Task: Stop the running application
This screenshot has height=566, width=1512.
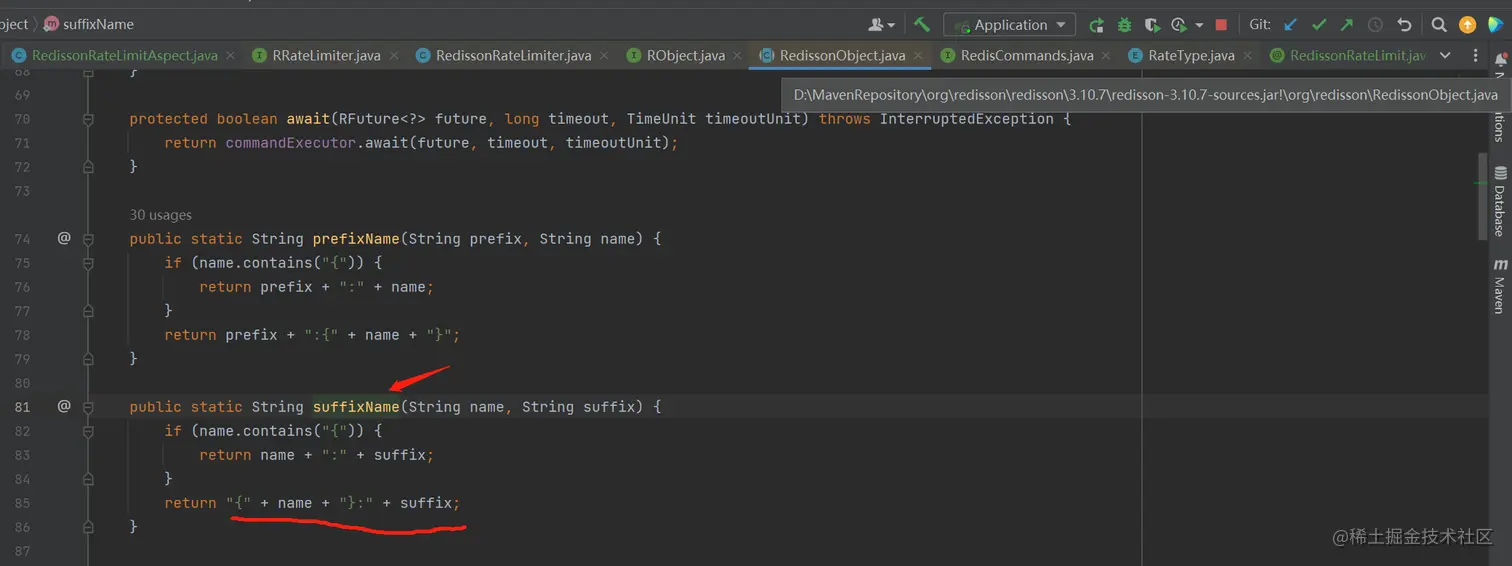Action: (1221, 25)
